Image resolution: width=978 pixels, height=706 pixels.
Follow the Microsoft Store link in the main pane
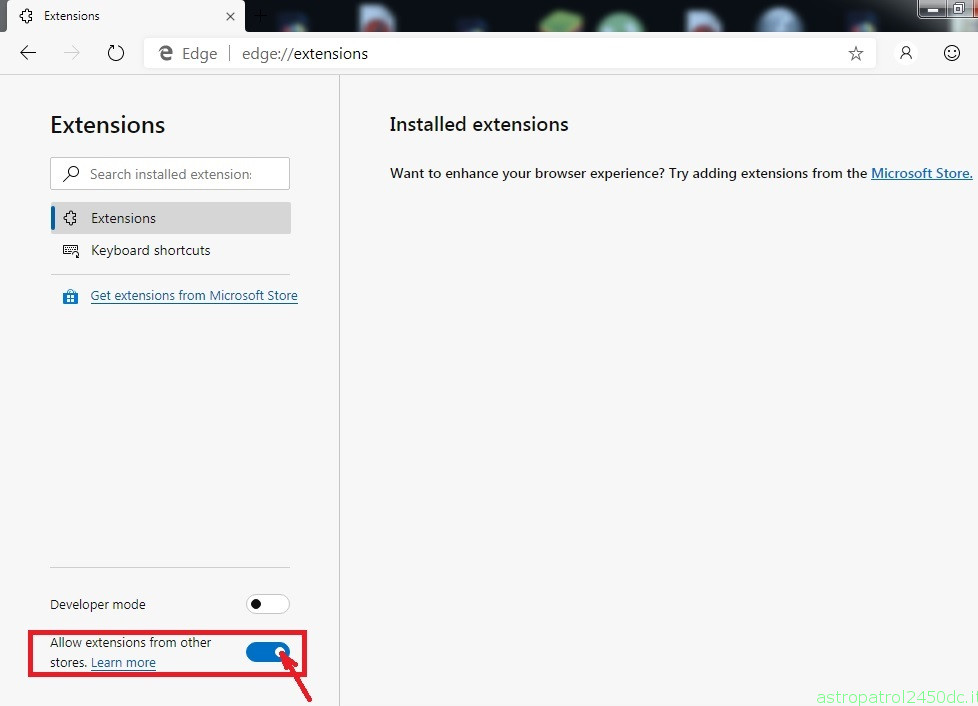click(x=921, y=173)
